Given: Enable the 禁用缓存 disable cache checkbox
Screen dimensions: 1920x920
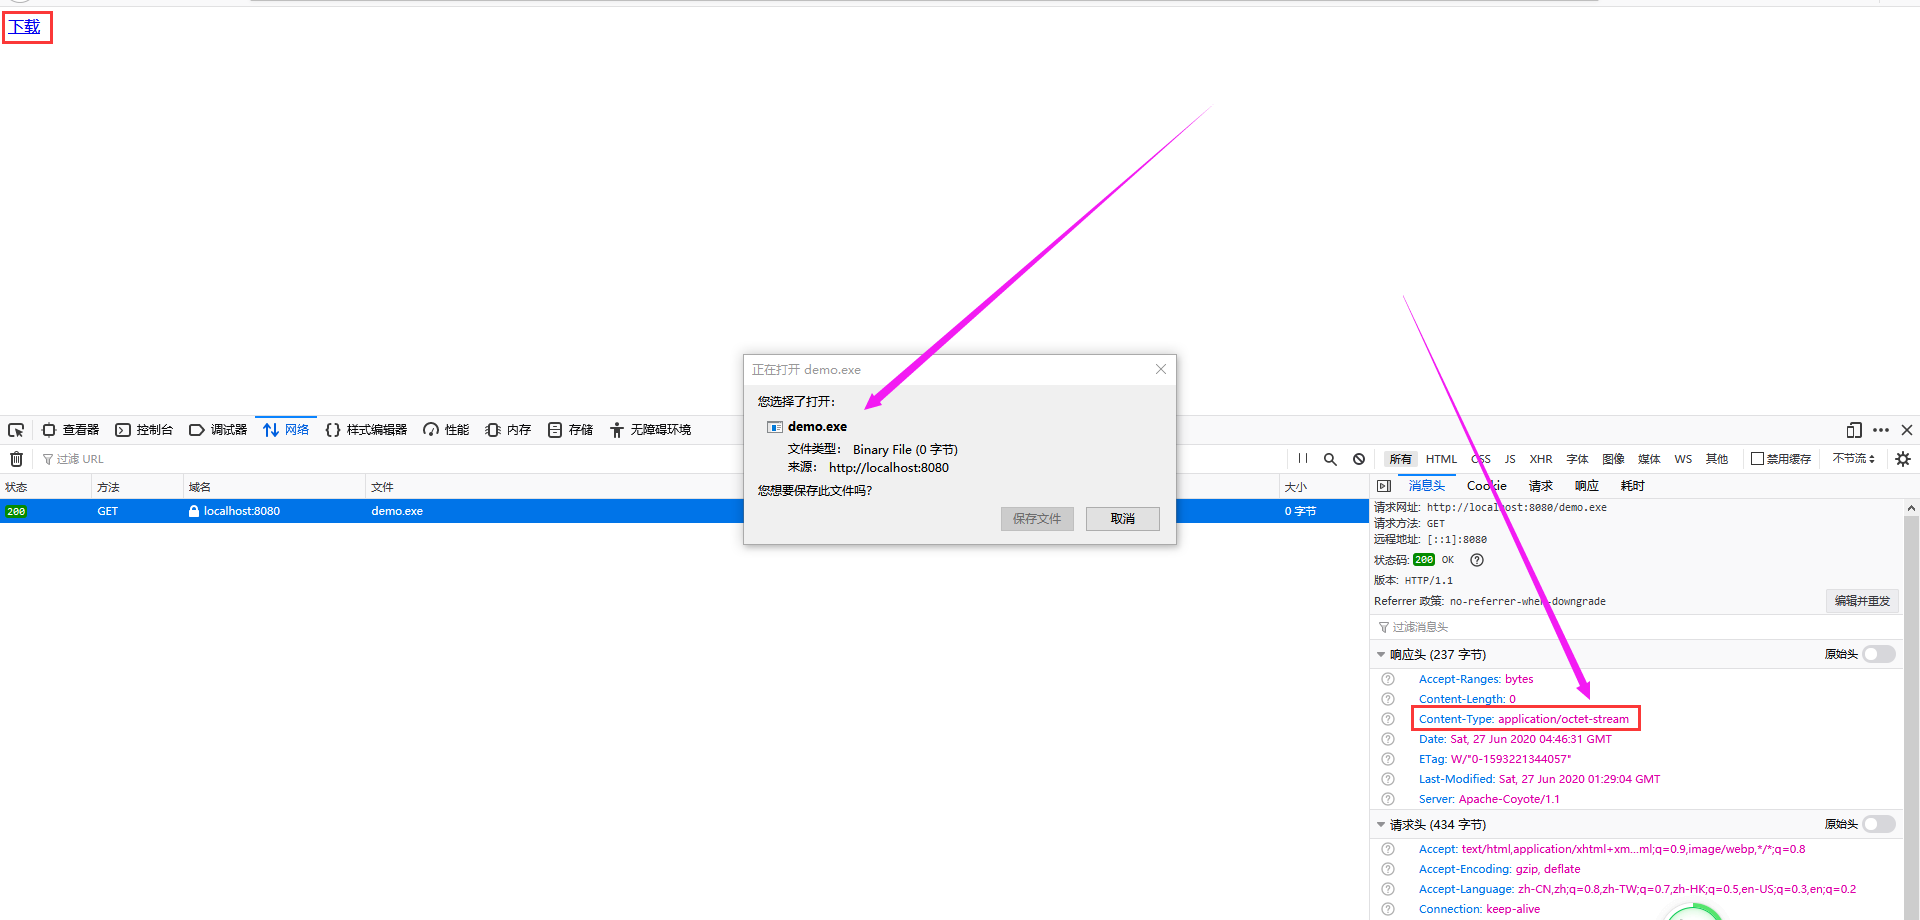Looking at the screenshot, I should click(x=1757, y=459).
